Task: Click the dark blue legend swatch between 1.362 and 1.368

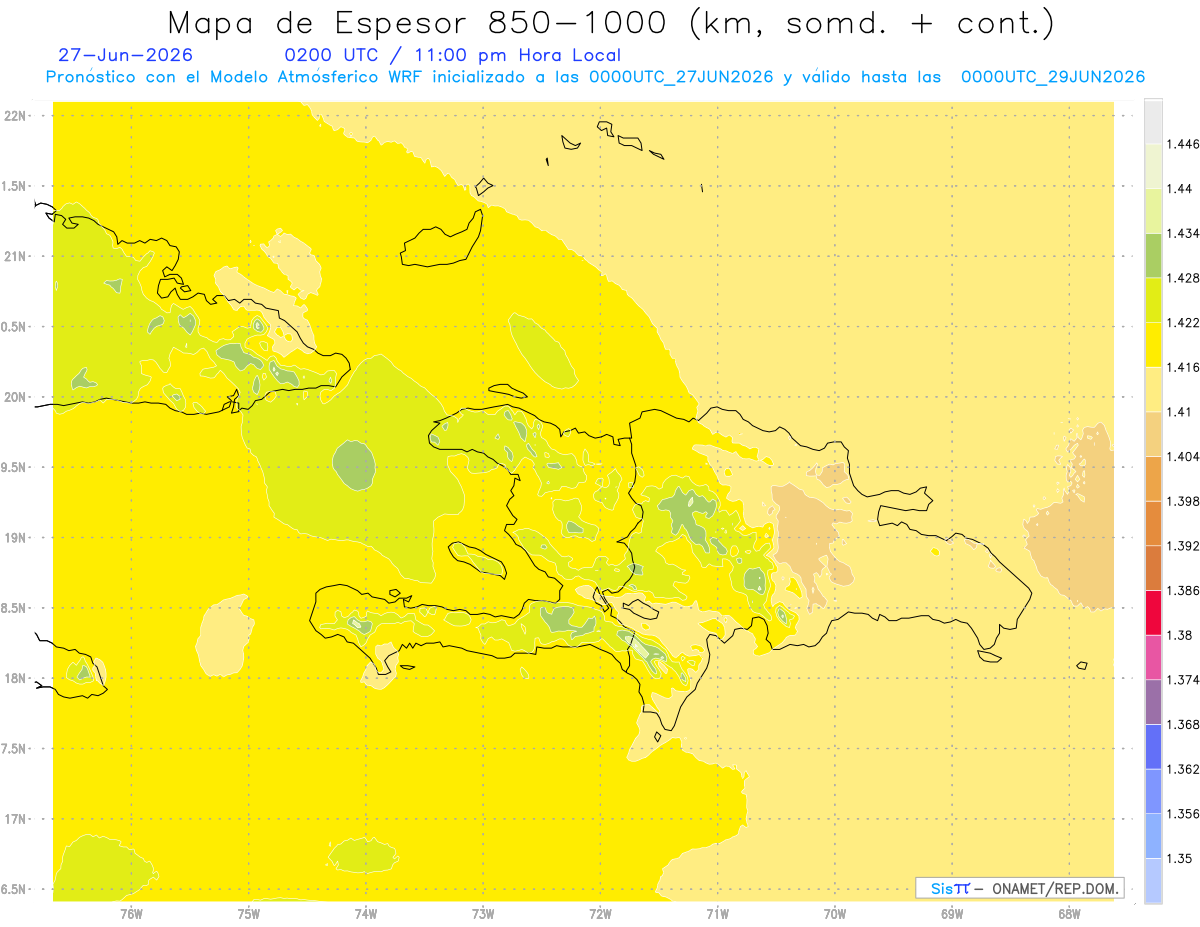Action: pos(1153,746)
